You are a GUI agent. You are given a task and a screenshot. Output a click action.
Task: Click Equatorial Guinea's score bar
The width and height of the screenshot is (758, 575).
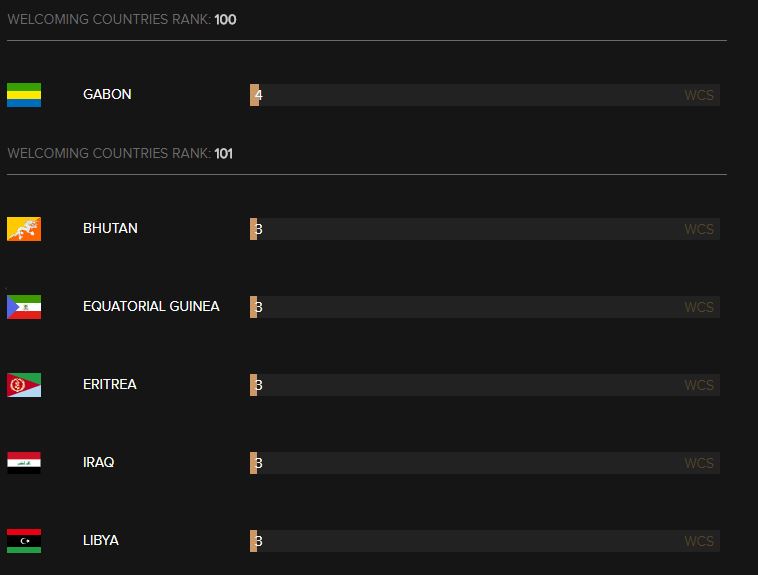coord(484,307)
